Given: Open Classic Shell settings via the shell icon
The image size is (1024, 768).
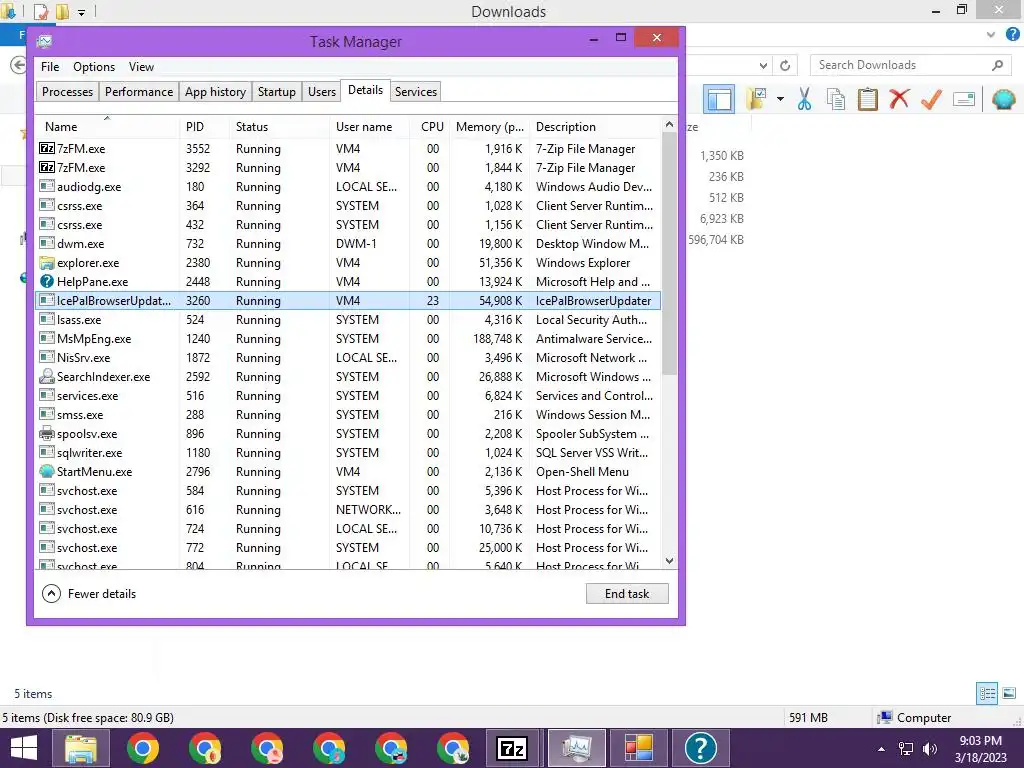Looking at the screenshot, I should pos(1004,99).
